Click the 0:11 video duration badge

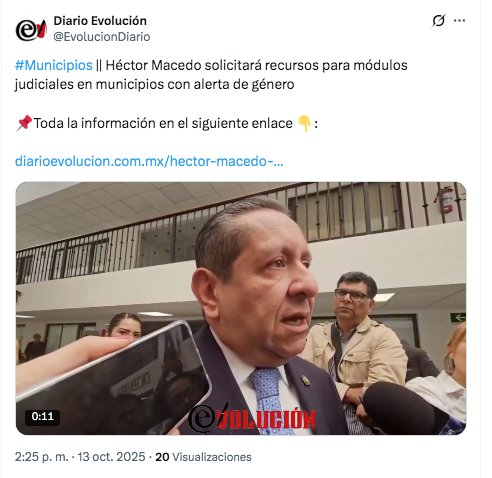[42, 416]
